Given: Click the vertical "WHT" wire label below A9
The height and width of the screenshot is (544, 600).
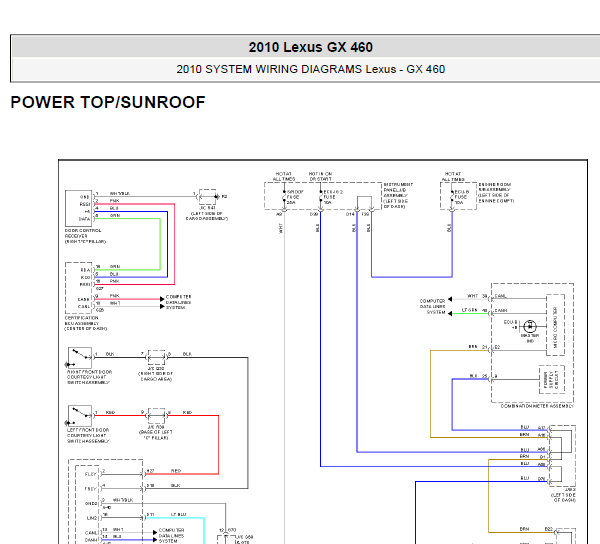Looking at the screenshot, I should click(x=281, y=229).
